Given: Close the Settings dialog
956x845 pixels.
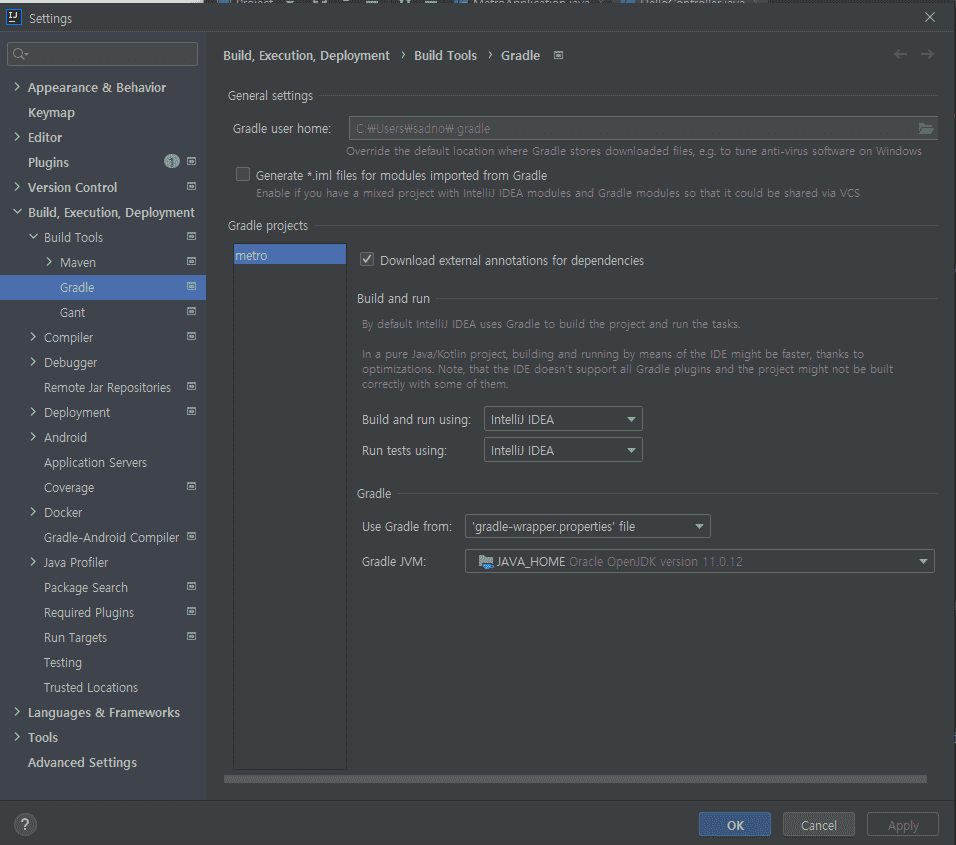Looking at the screenshot, I should (929, 17).
